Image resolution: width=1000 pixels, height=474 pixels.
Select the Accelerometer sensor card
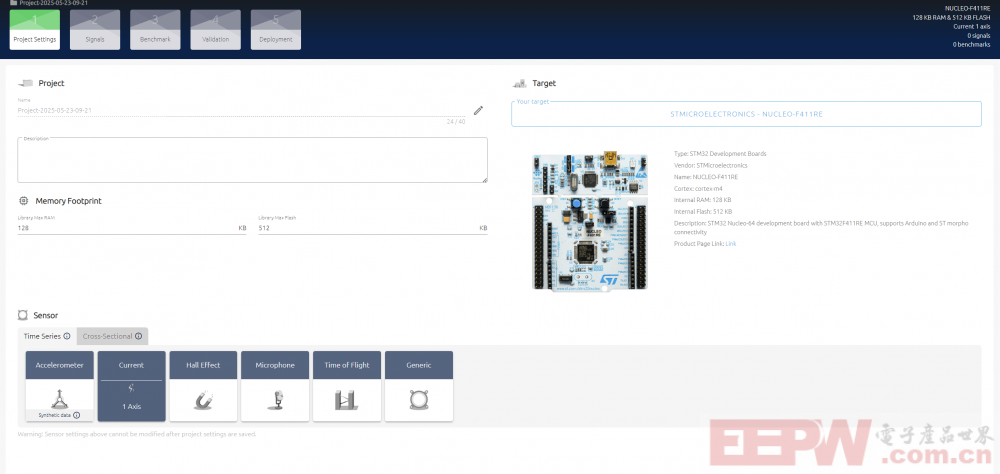pos(59,386)
